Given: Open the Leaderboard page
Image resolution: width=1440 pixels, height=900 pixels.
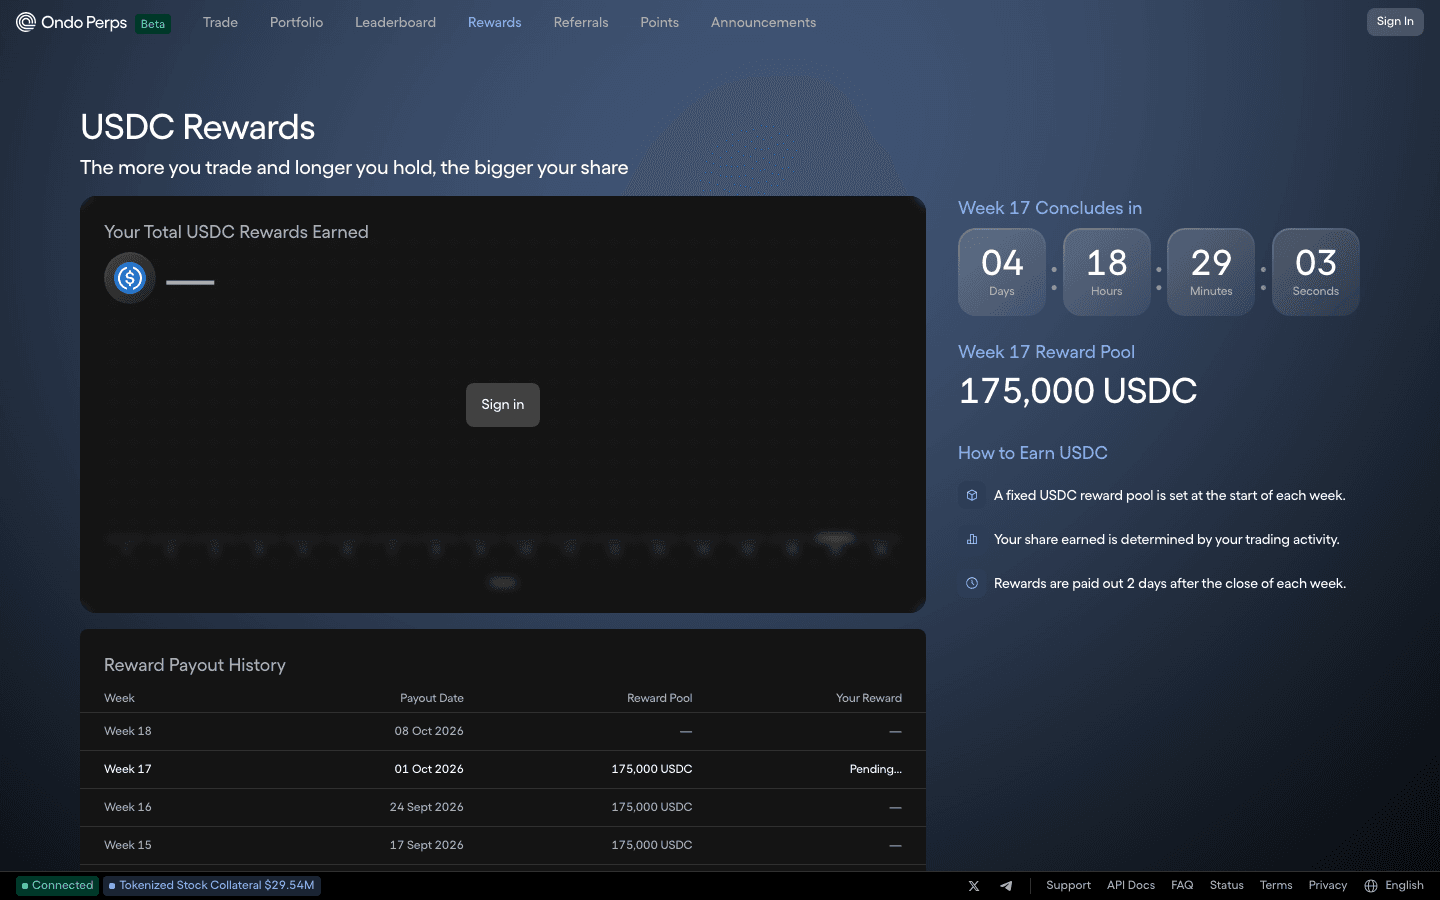Looking at the screenshot, I should (x=396, y=22).
